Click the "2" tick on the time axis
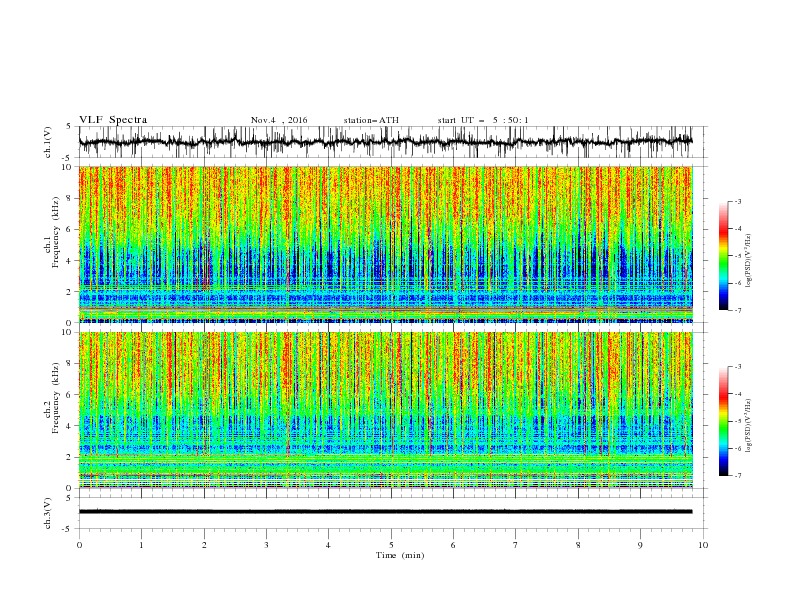Screen dimensions: 792x612 pos(204,545)
